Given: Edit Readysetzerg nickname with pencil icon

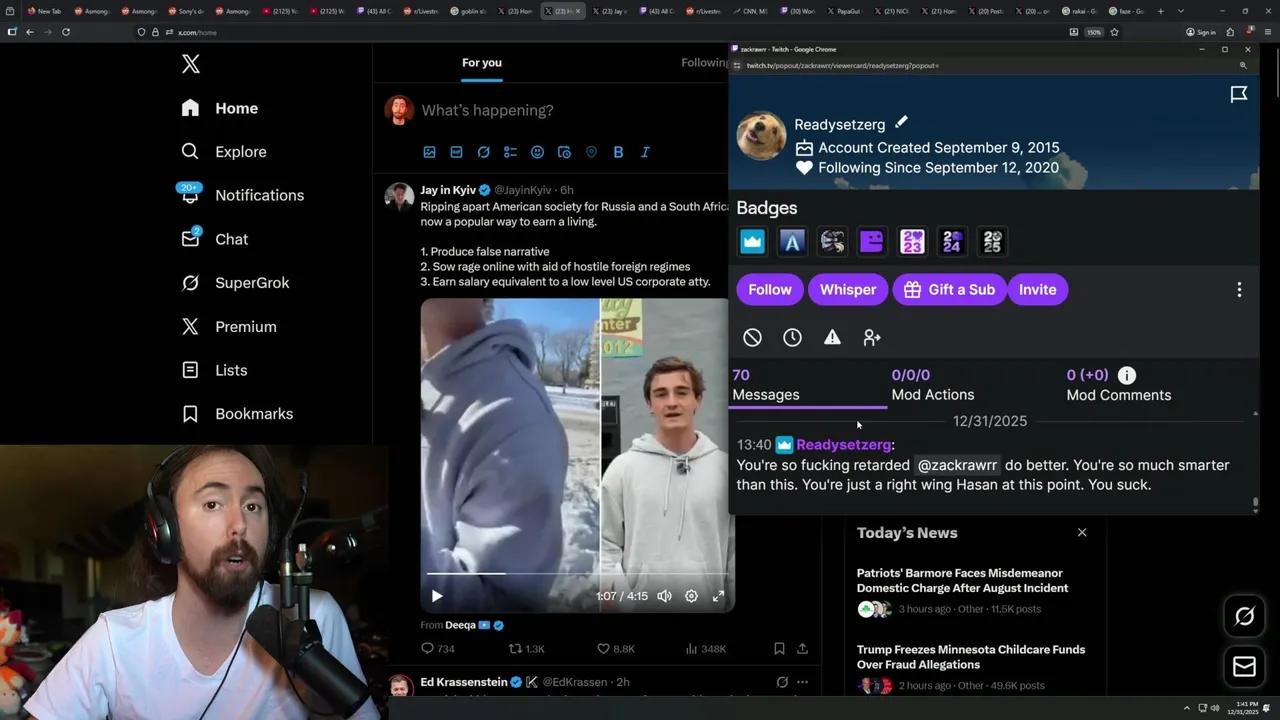Looking at the screenshot, I should coord(901,122).
